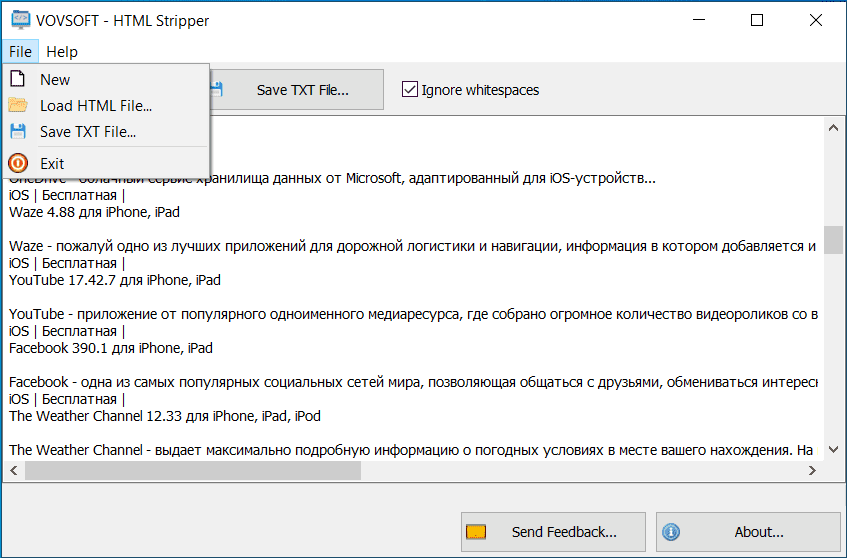Click the vertical scrollbar thumb

tap(833, 239)
